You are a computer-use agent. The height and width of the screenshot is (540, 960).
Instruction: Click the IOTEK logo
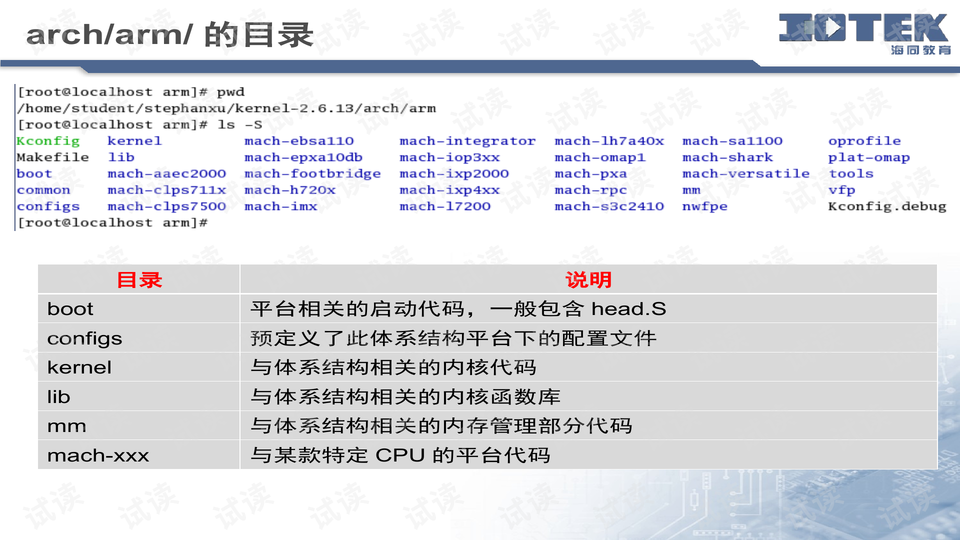864,34
